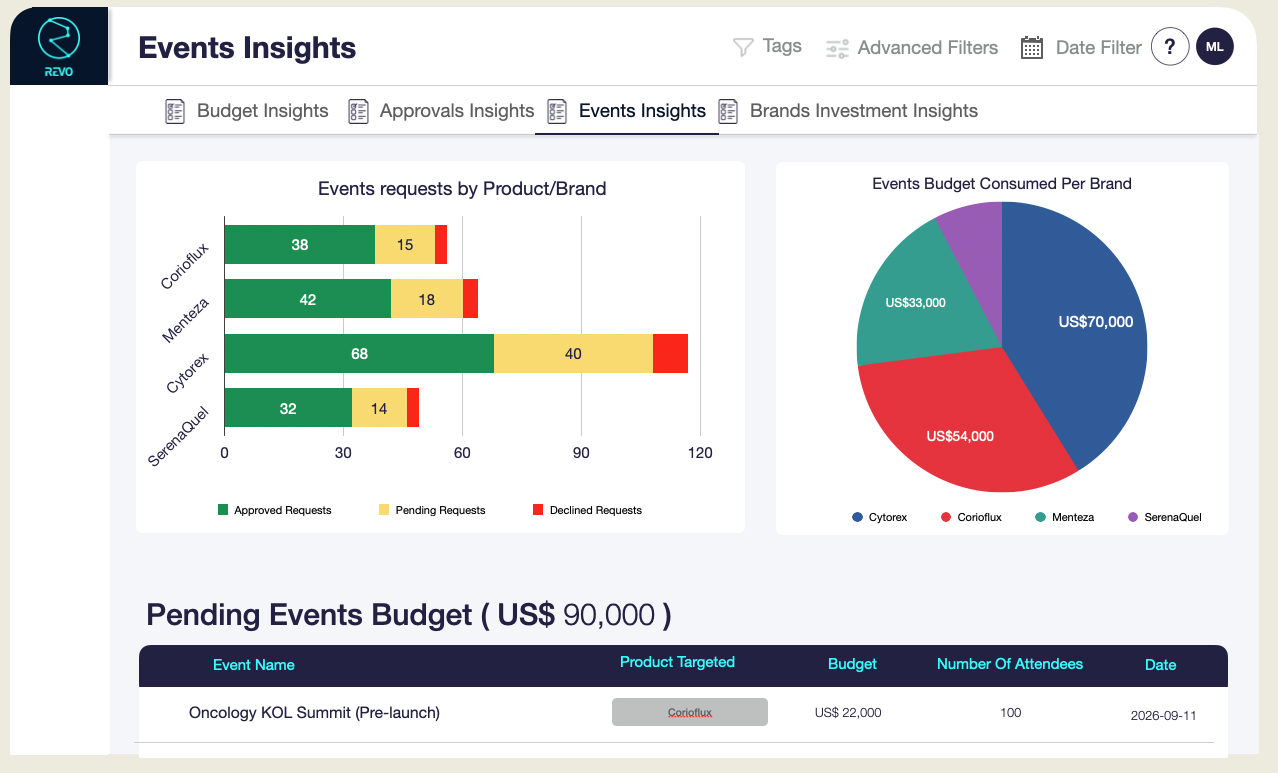Click the REVO logo icon

pos(59,42)
